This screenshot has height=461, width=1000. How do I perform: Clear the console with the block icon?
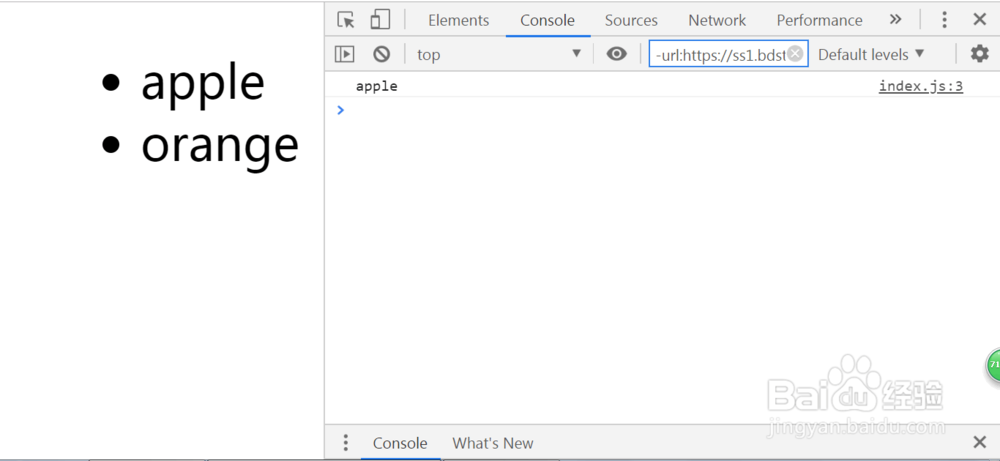pos(381,54)
